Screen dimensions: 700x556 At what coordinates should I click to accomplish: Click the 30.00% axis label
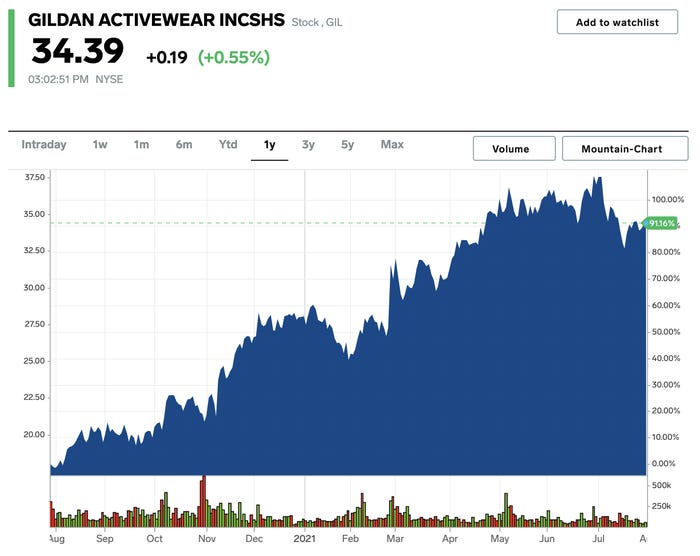click(x=666, y=385)
